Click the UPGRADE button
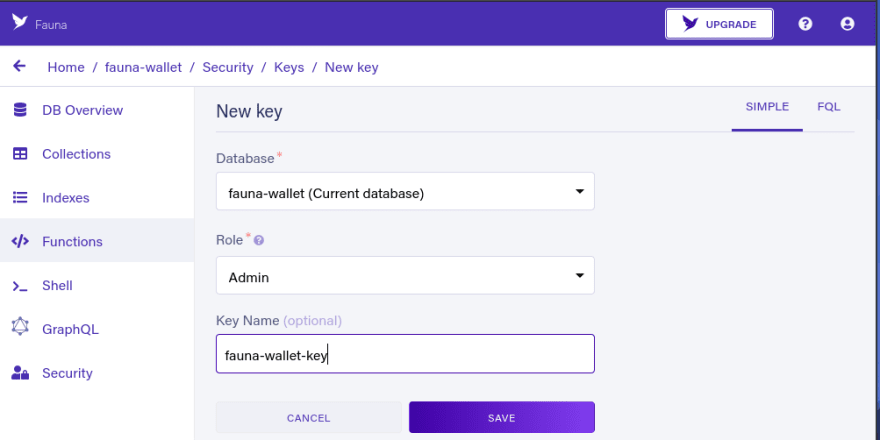This screenshot has width=880, height=440. (719, 24)
